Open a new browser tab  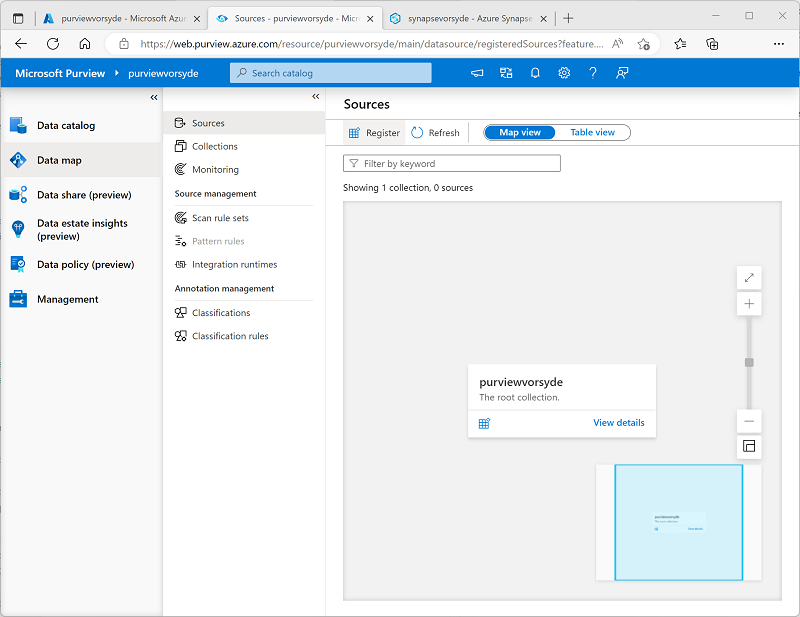point(568,18)
